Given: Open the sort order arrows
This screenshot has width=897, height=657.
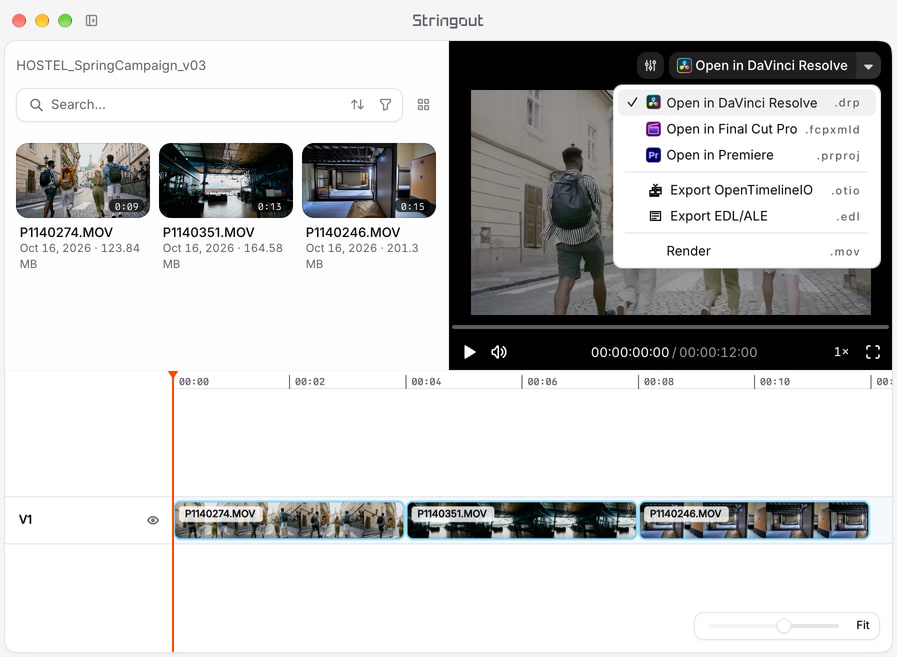Looking at the screenshot, I should click(358, 105).
